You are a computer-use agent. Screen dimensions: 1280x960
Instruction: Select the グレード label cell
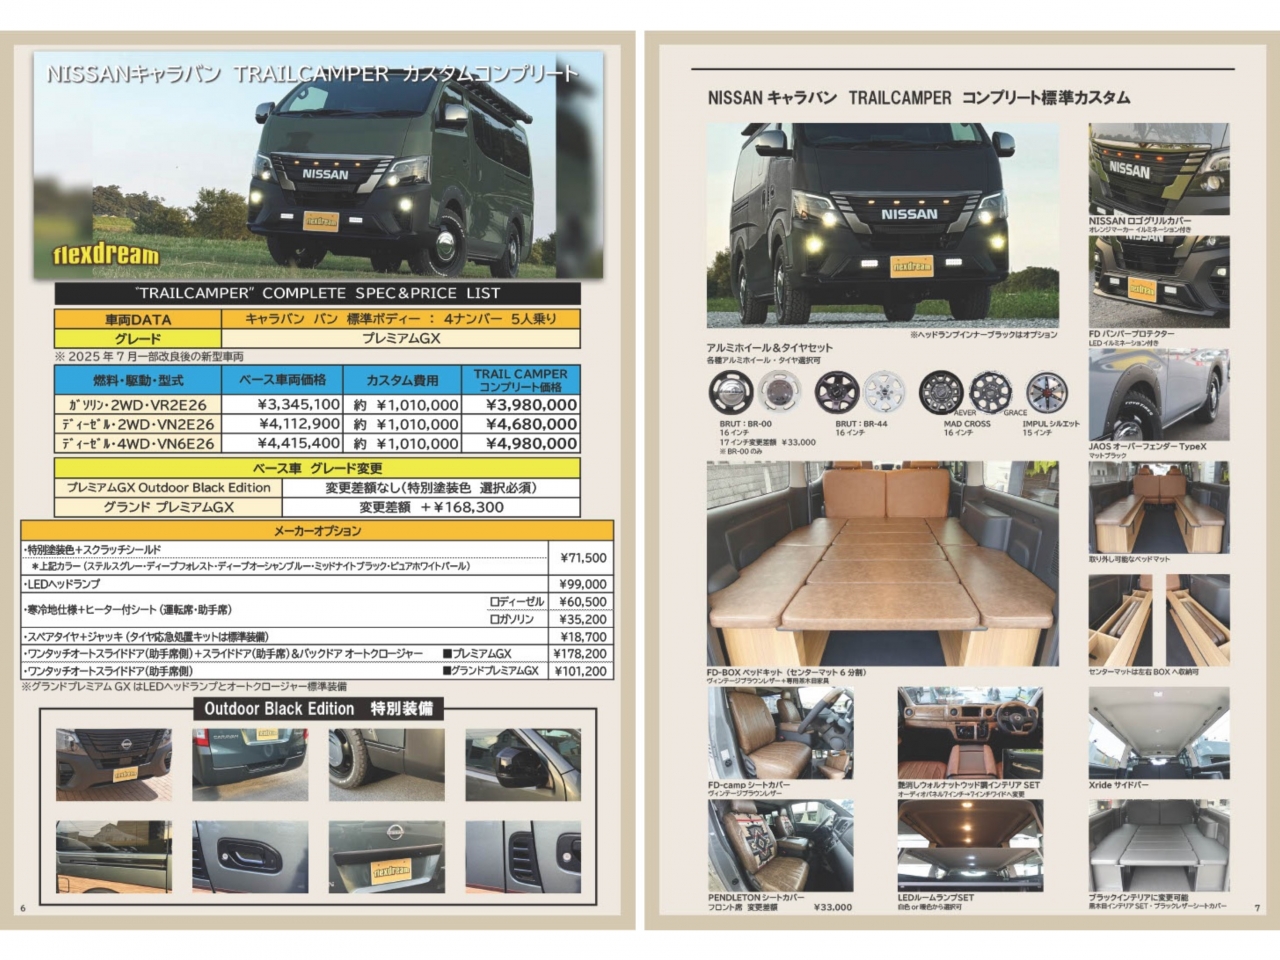click(138, 338)
